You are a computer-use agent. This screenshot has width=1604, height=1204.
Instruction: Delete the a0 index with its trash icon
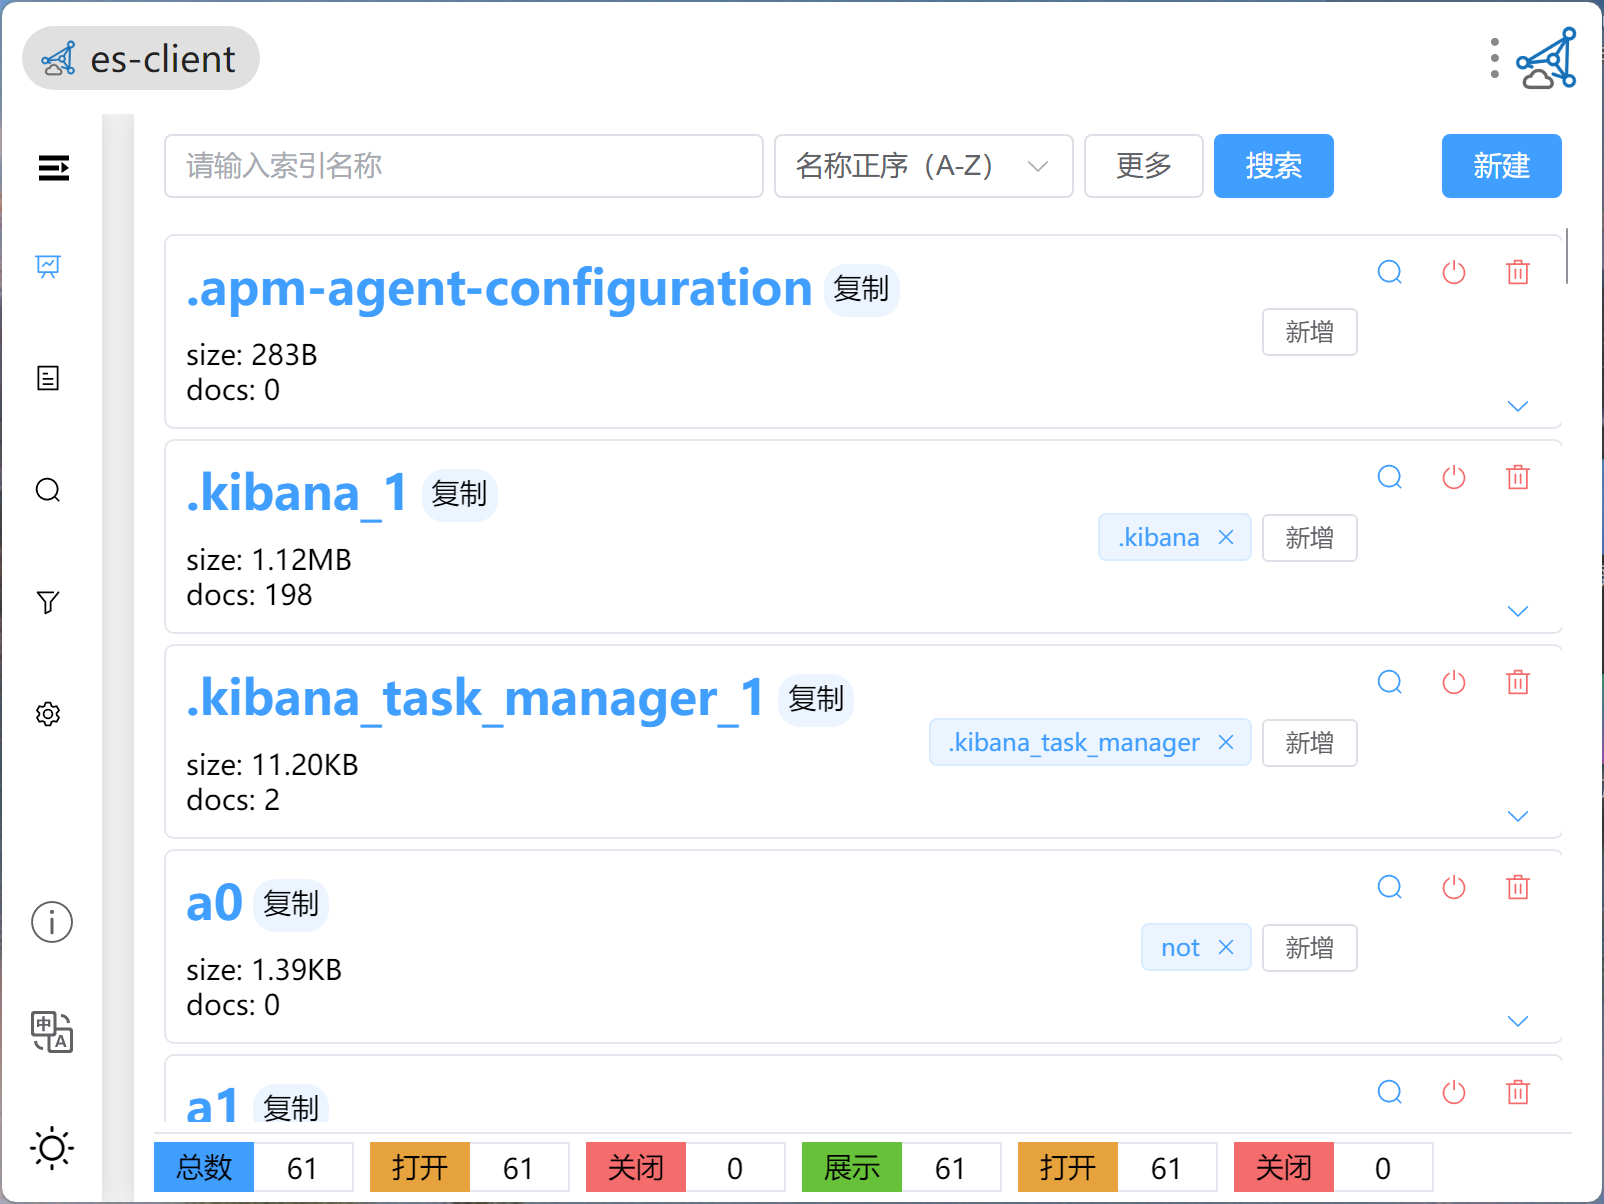click(1518, 887)
